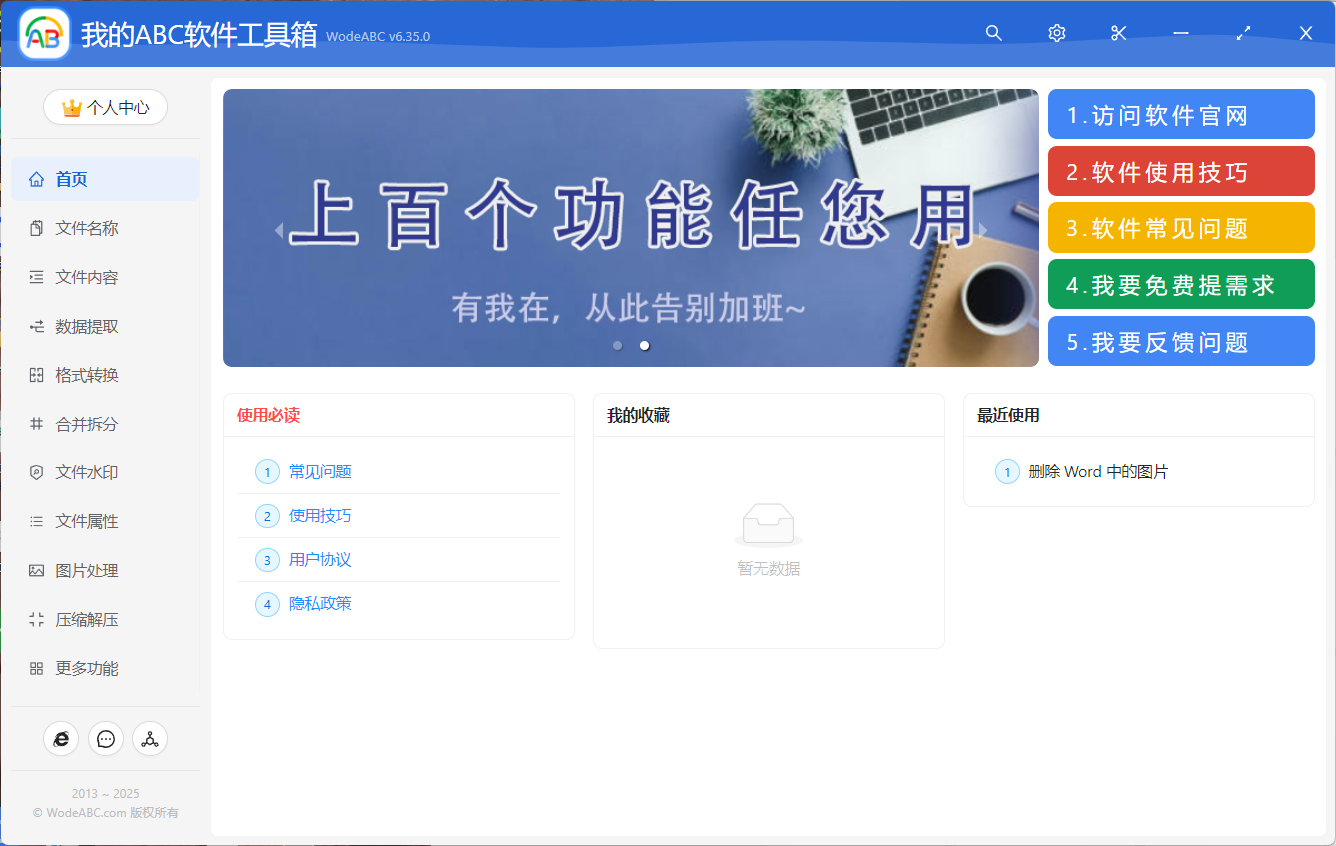Open settings via the gear icon
This screenshot has height=846, width=1336.
point(1056,33)
